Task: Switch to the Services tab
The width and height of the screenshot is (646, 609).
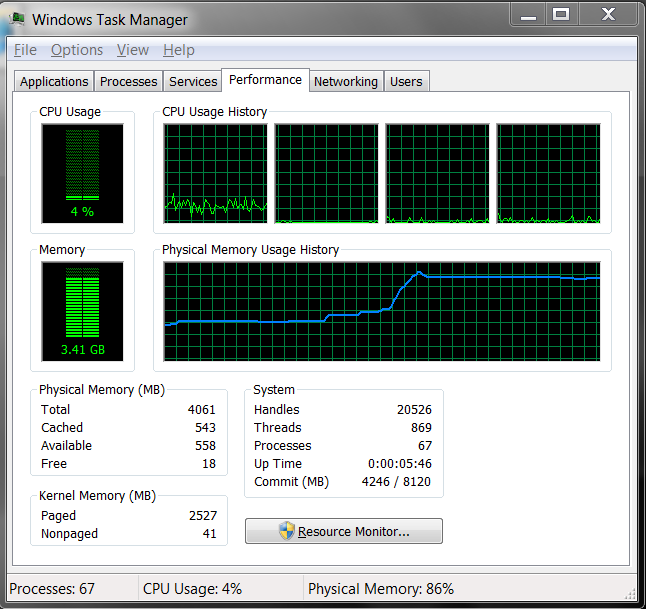Action: pos(193,81)
